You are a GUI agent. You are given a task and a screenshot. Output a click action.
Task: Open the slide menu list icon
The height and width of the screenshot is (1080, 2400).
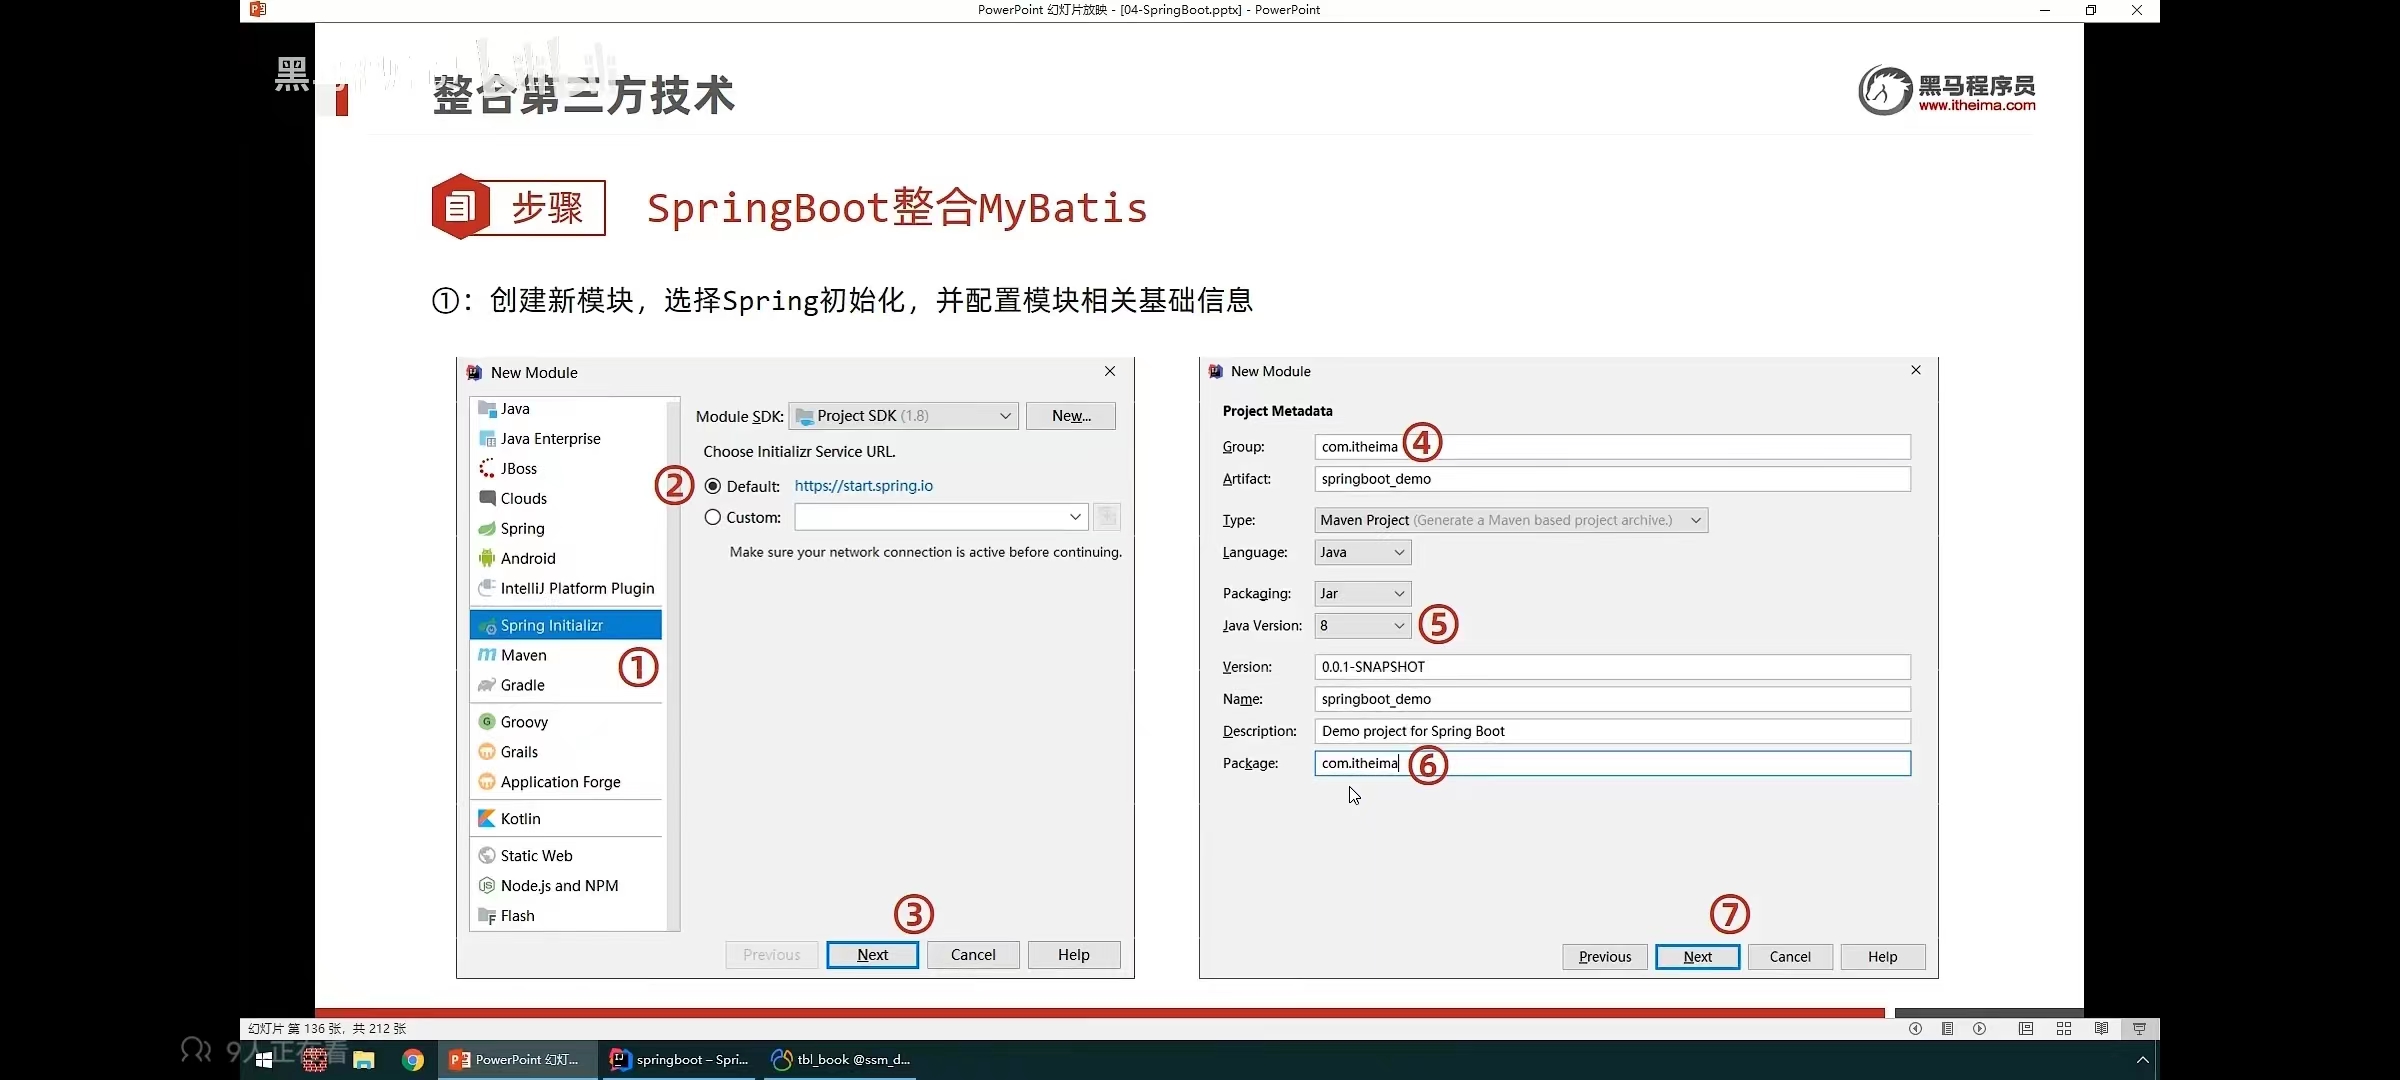tap(1947, 1028)
